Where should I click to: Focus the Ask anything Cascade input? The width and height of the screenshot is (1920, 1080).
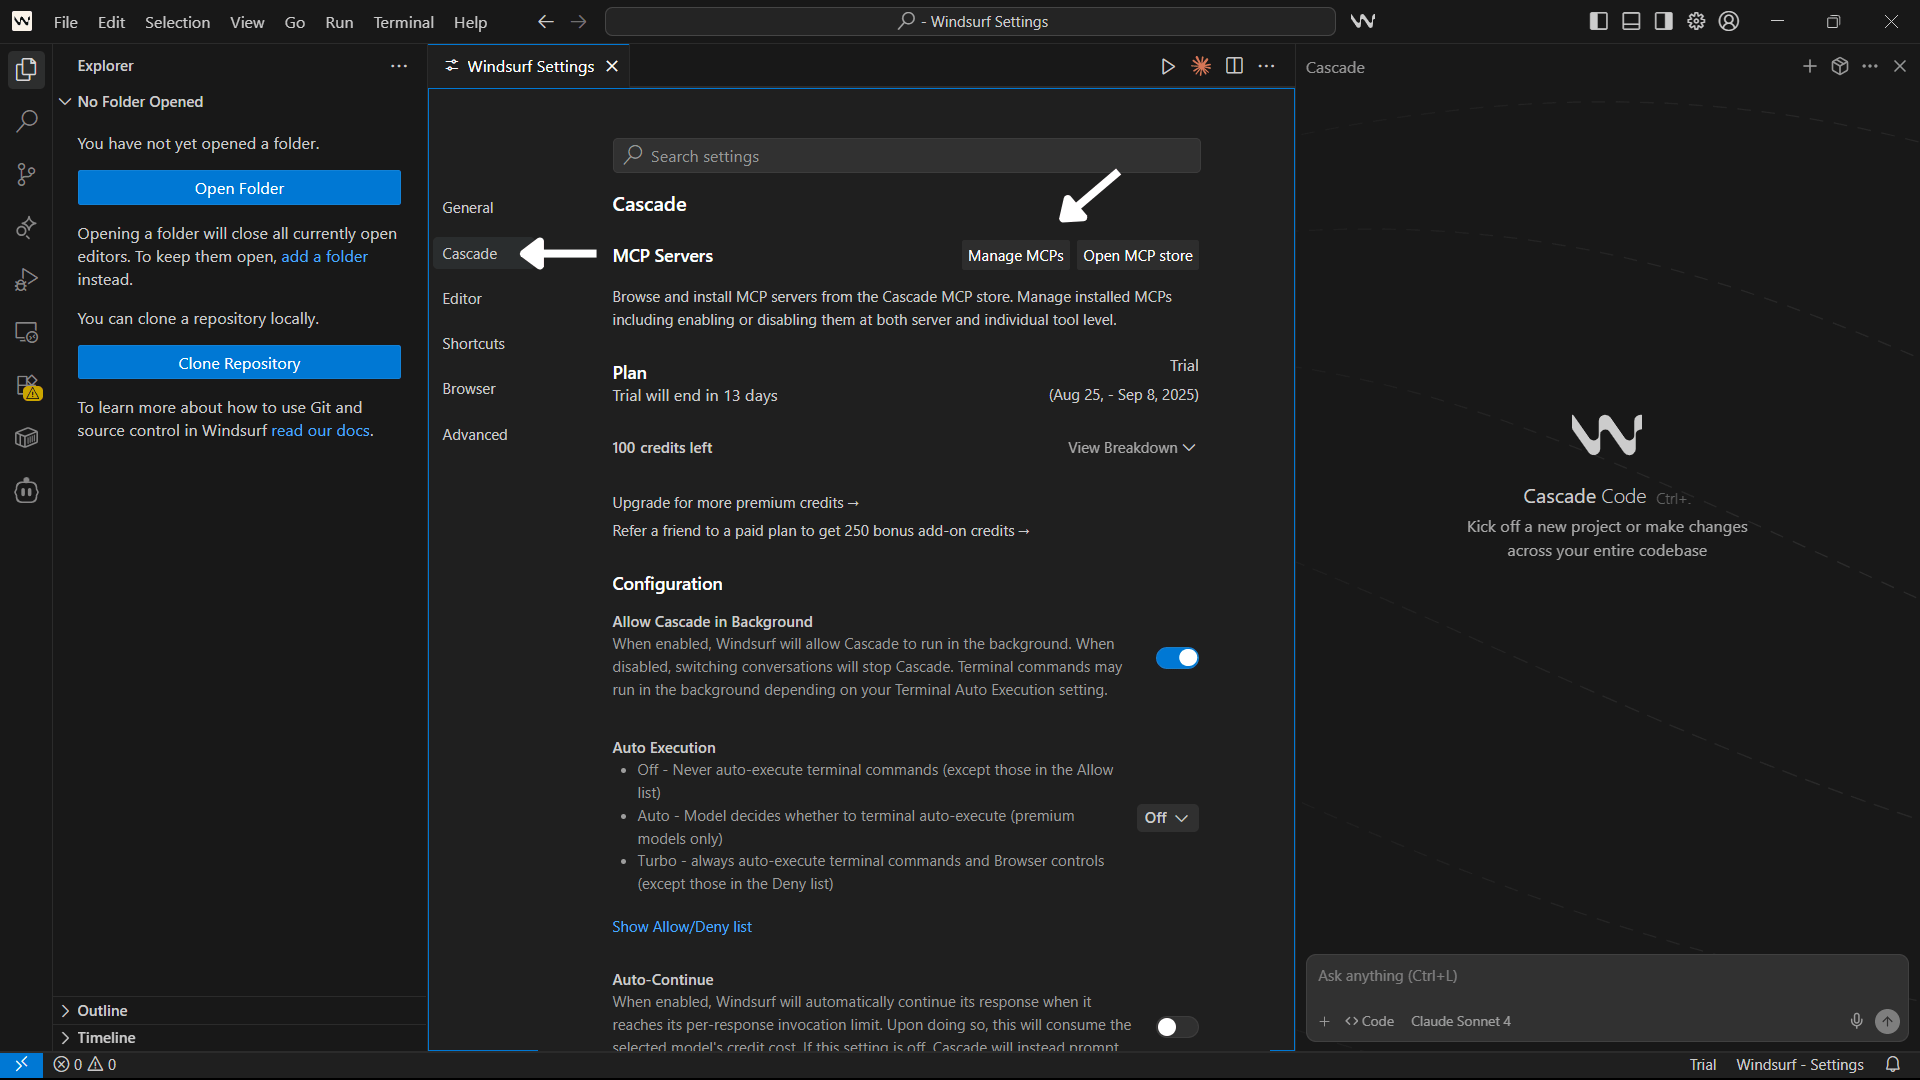coord(1606,976)
